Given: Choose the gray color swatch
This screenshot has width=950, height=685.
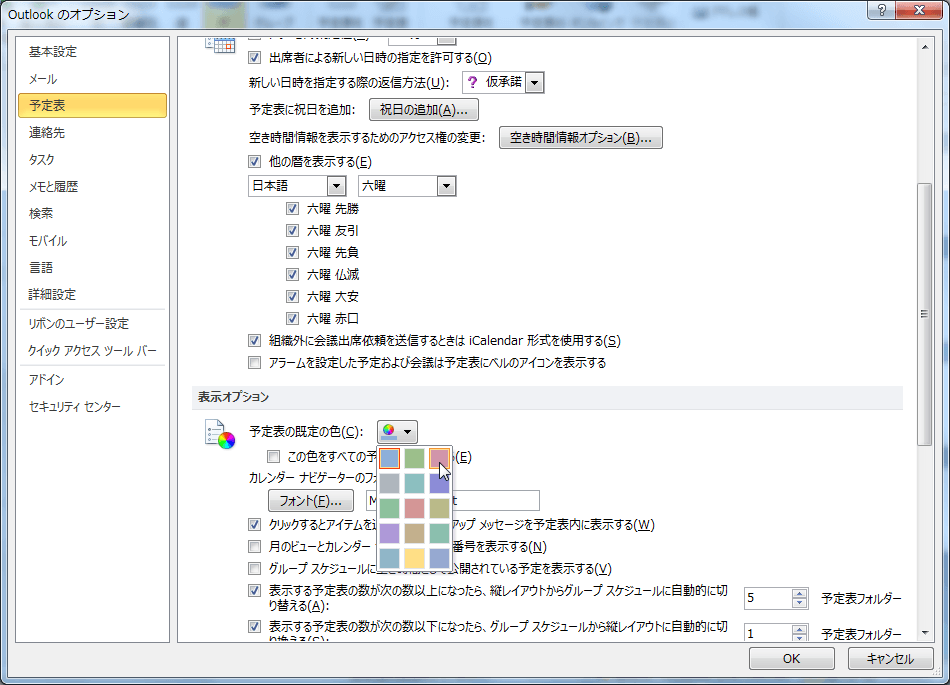Looking at the screenshot, I should (x=390, y=483).
